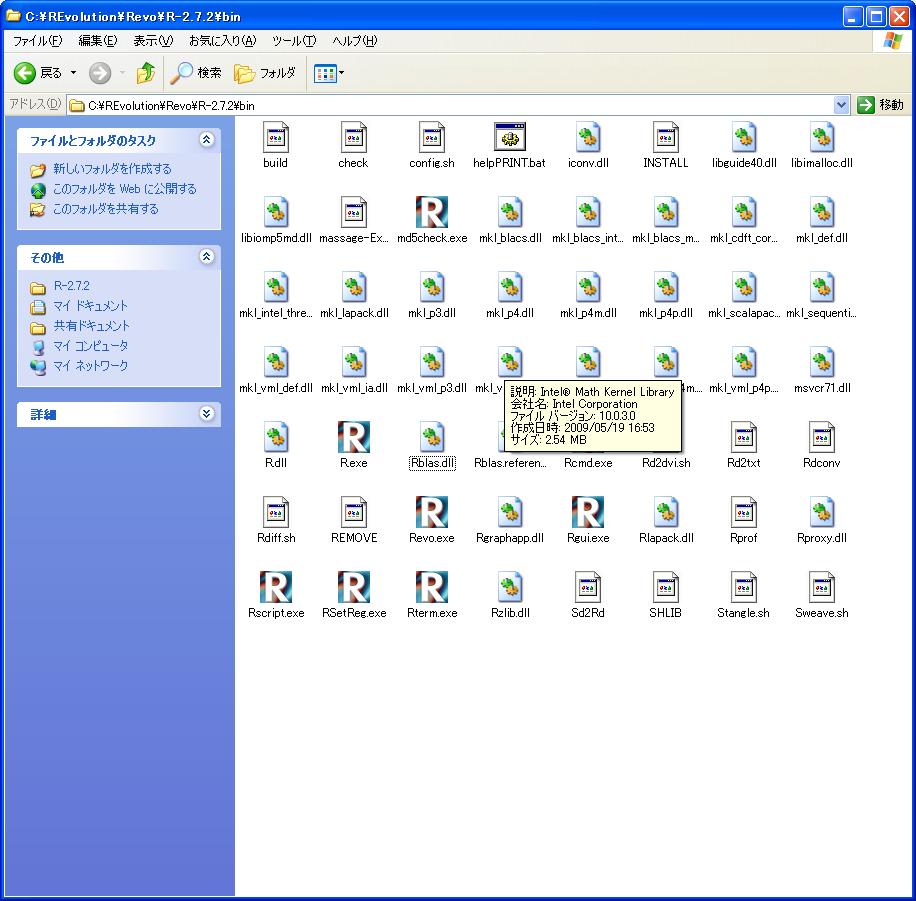Select the Rterm.exe icon

pyautogui.click(x=431, y=587)
